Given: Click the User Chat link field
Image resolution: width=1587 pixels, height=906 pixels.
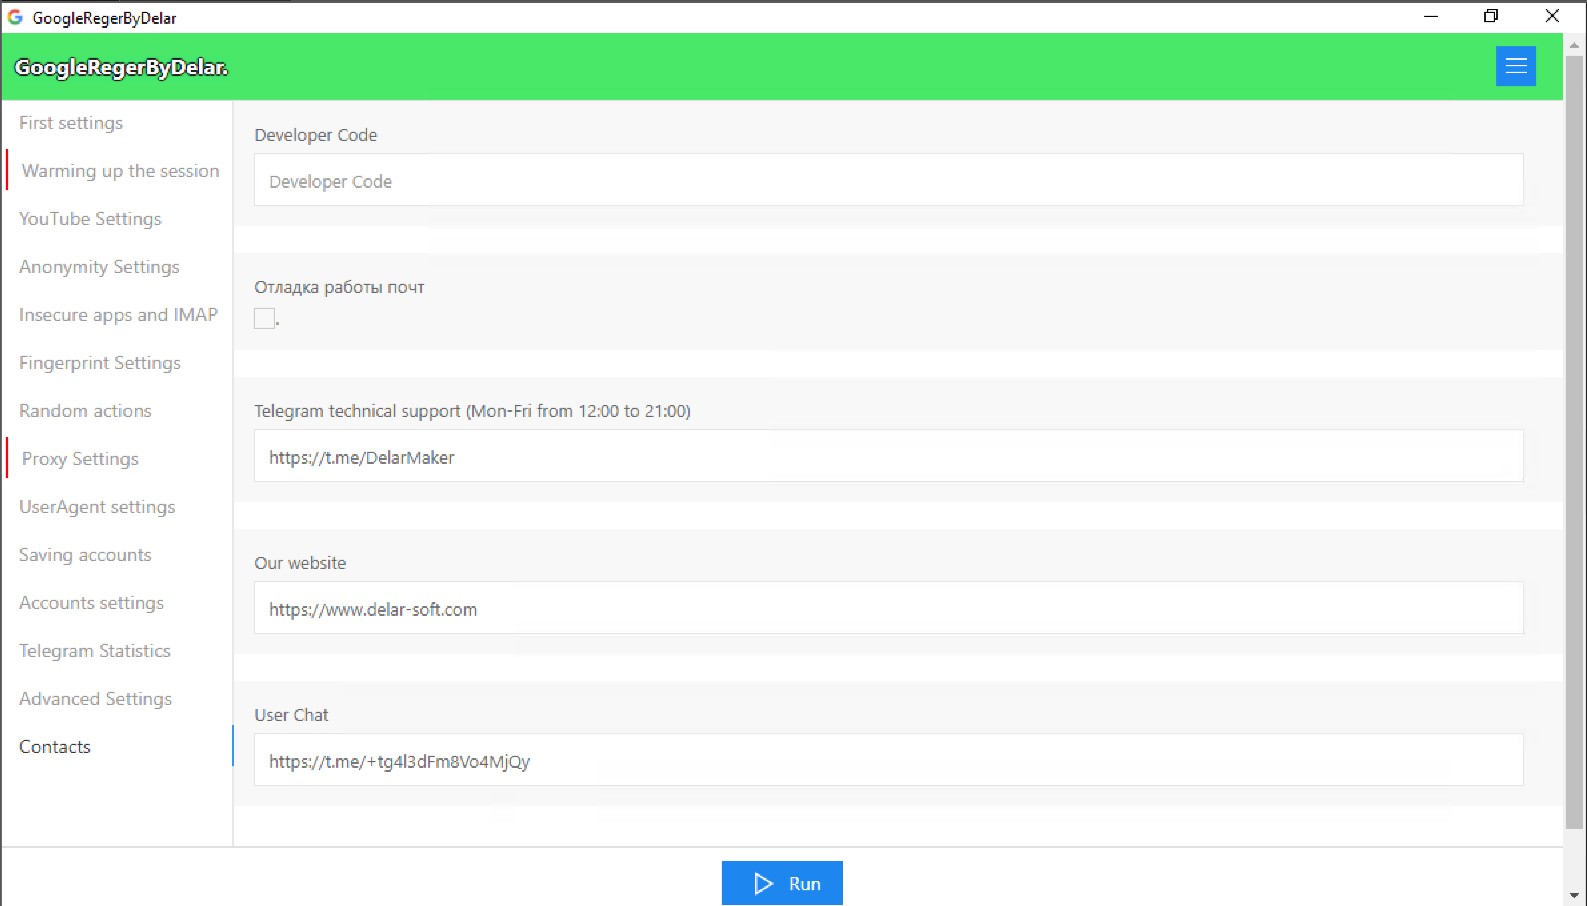Looking at the screenshot, I should click(x=888, y=761).
